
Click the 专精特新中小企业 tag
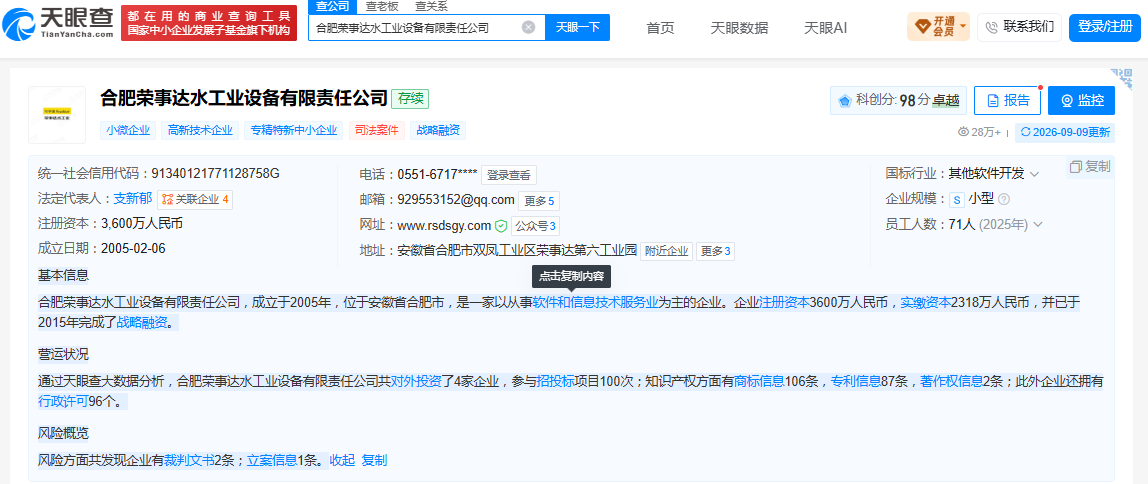(x=294, y=130)
